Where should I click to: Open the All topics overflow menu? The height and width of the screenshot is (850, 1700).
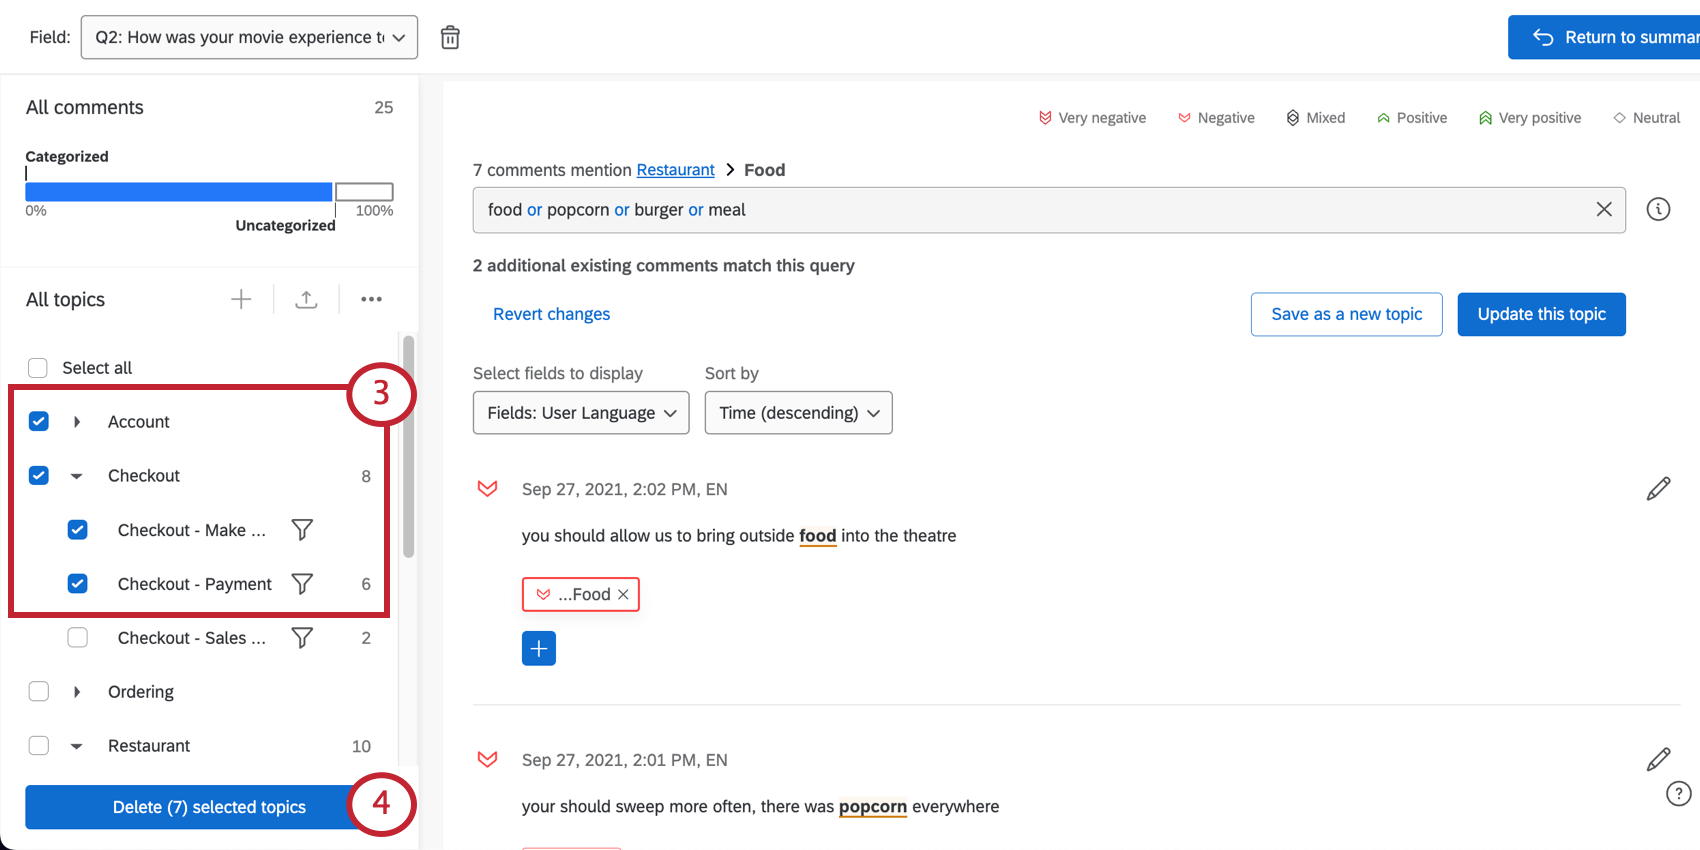371,299
